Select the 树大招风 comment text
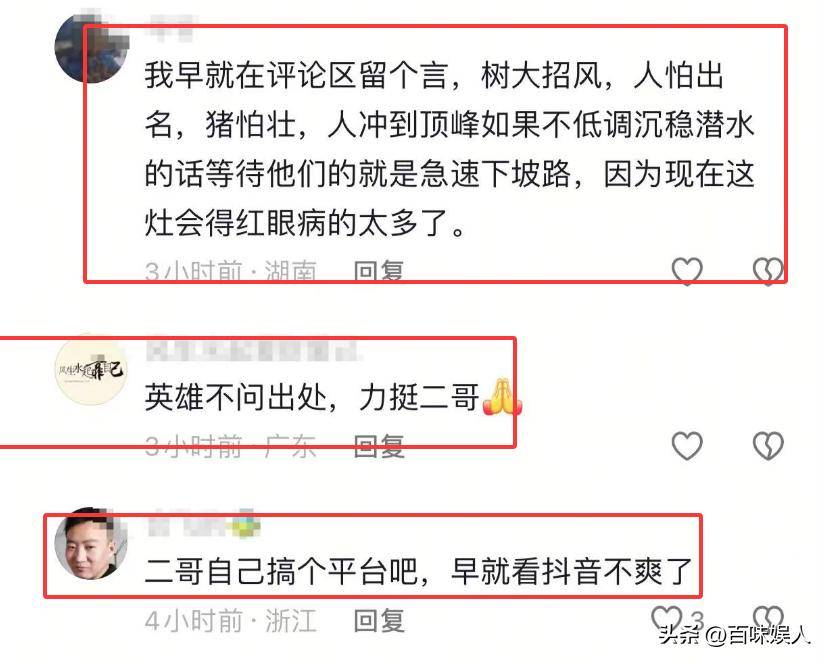 pos(449,149)
